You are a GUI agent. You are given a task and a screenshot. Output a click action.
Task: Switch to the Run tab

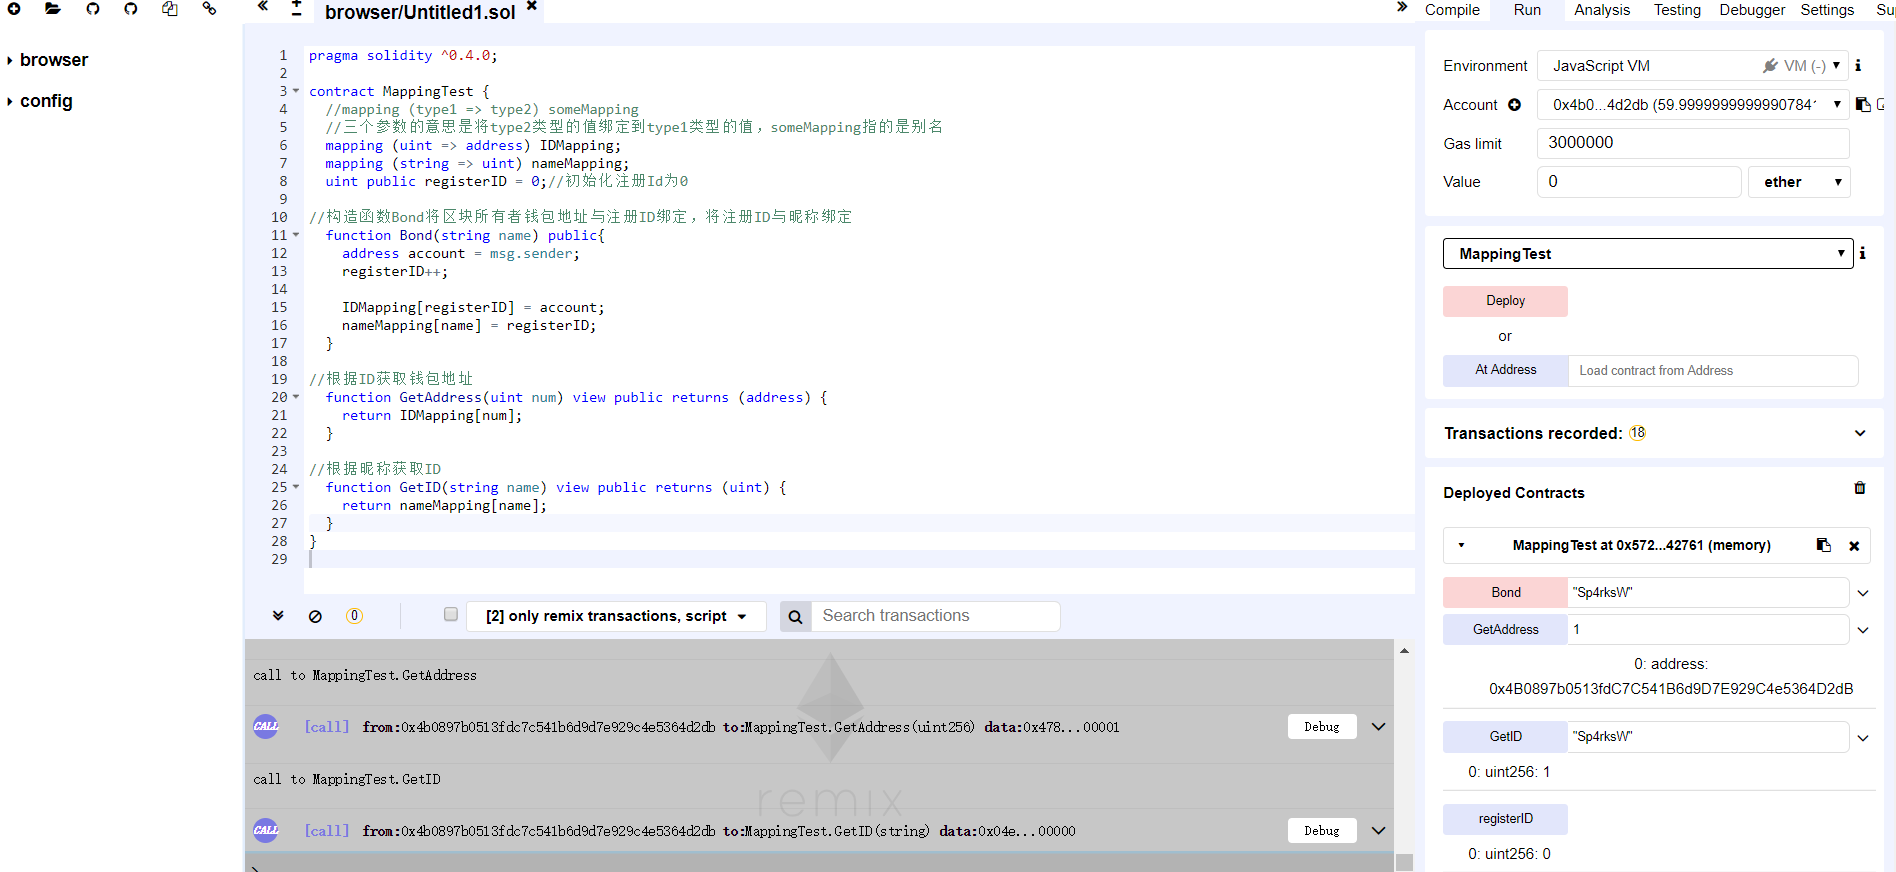(x=1527, y=10)
